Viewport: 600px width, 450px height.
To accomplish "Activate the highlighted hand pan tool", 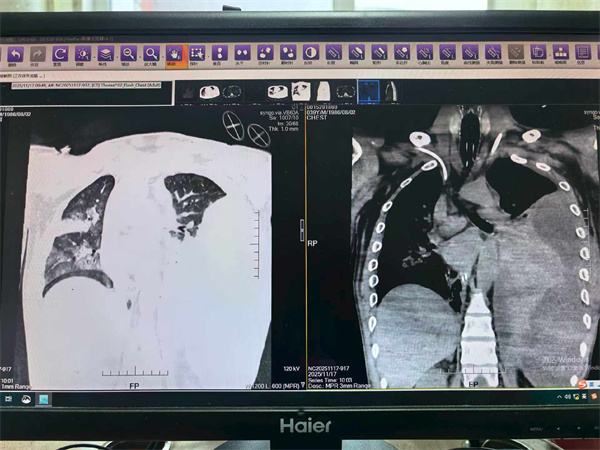I will [175, 53].
